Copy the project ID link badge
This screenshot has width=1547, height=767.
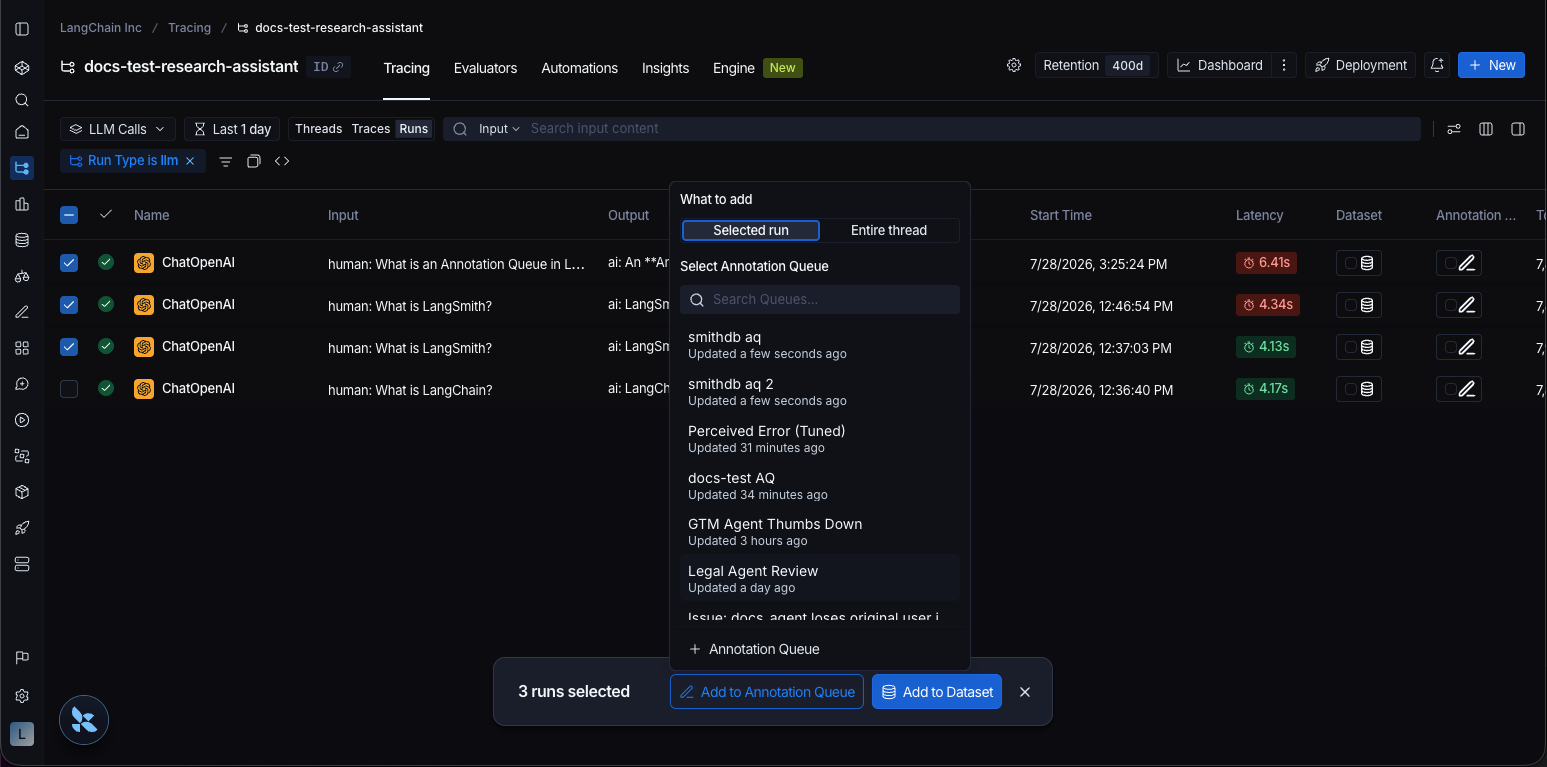[328, 67]
